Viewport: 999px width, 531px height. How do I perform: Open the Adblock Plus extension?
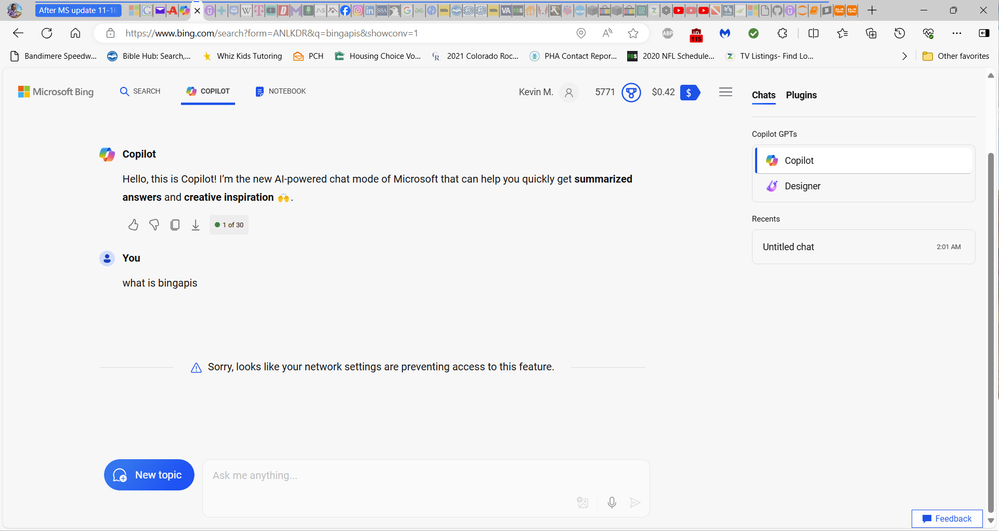[668, 33]
